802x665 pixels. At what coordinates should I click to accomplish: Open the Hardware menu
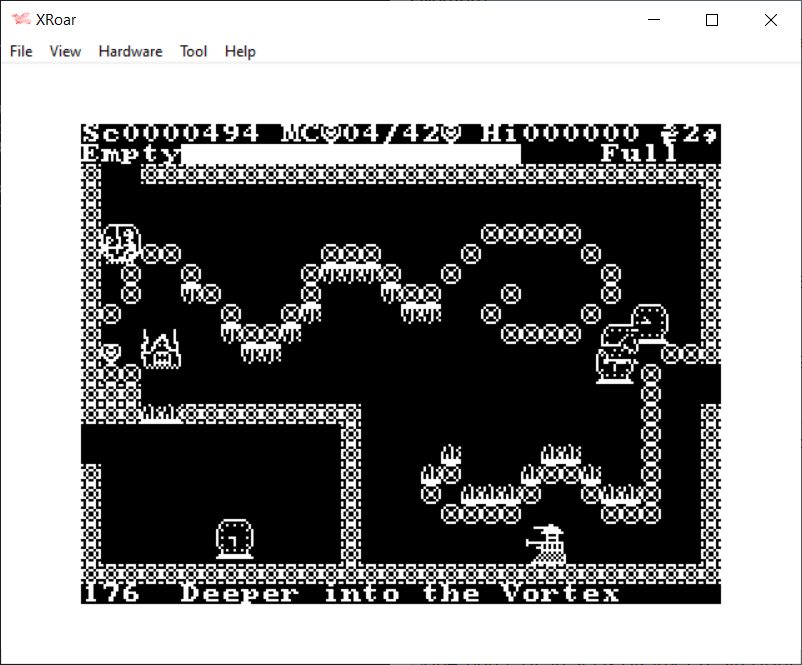pyautogui.click(x=130, y=51)
